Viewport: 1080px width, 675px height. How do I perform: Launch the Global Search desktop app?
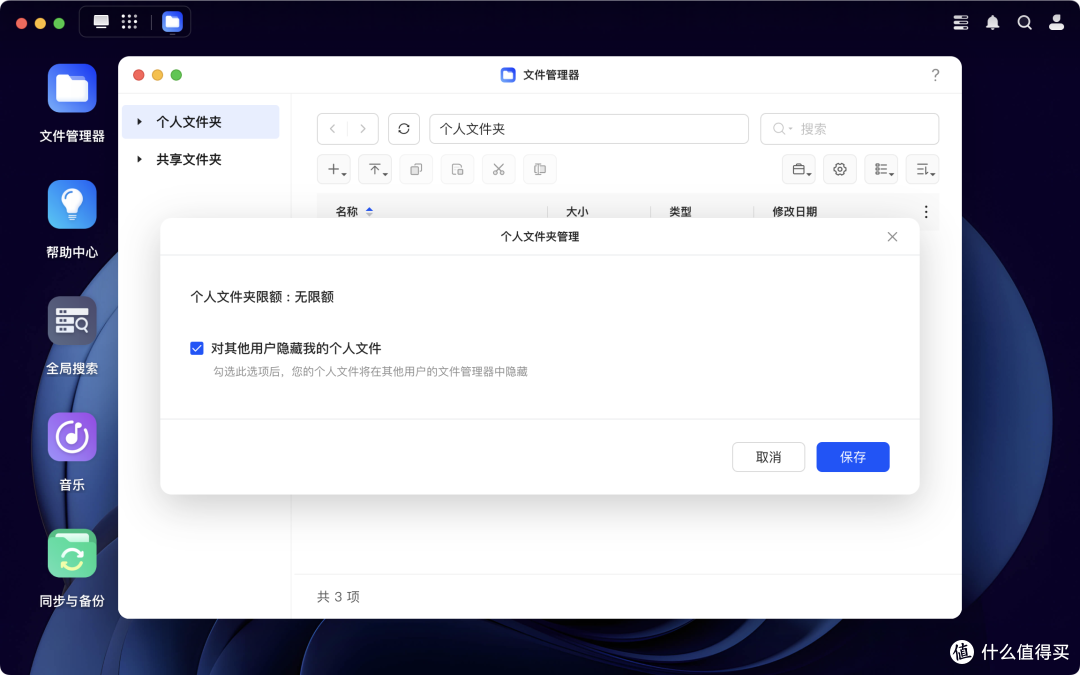click(72, 321)
